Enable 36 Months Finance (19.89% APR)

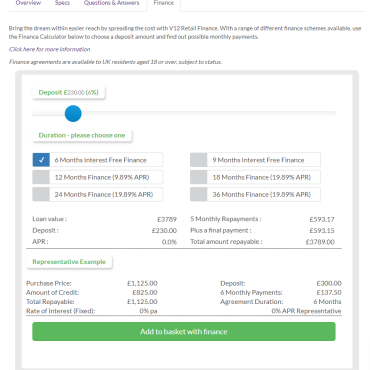click(x=199, y=194)
